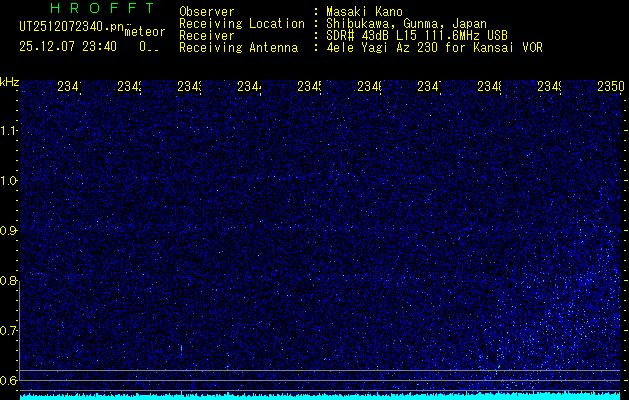This screenshot has width=629, height=400.
Task: Select the 0.7 kHz frequency tick
Action: coord(9,331)
